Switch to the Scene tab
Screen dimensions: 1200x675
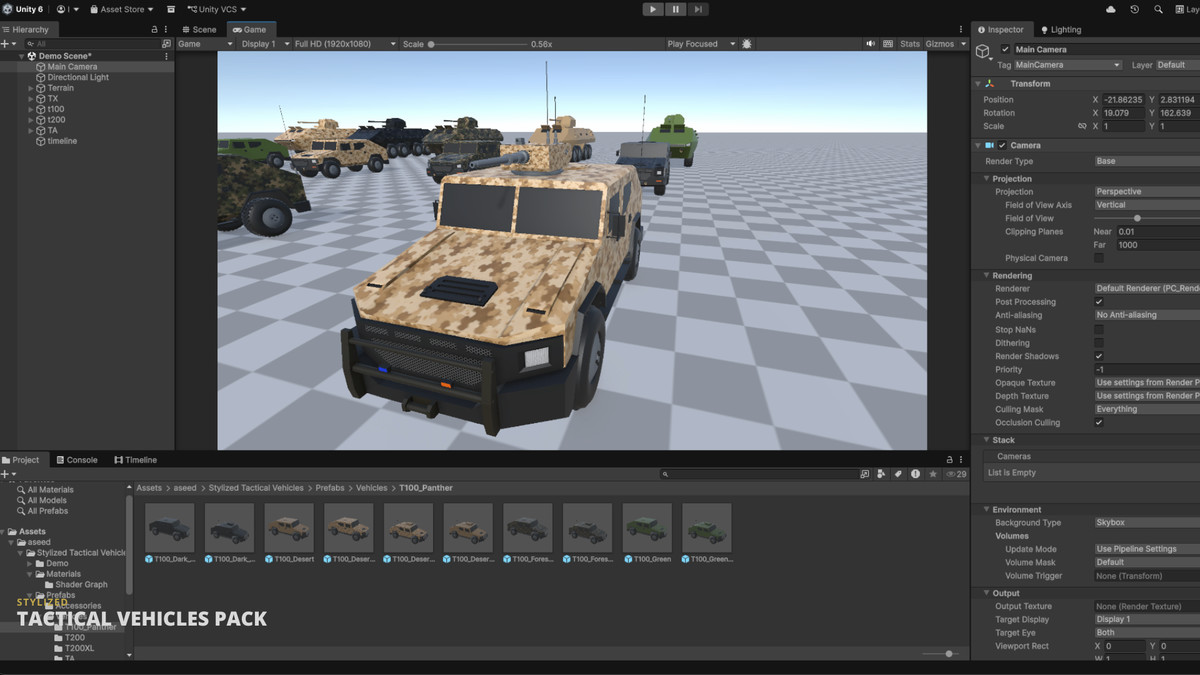(x=198, y=30)
